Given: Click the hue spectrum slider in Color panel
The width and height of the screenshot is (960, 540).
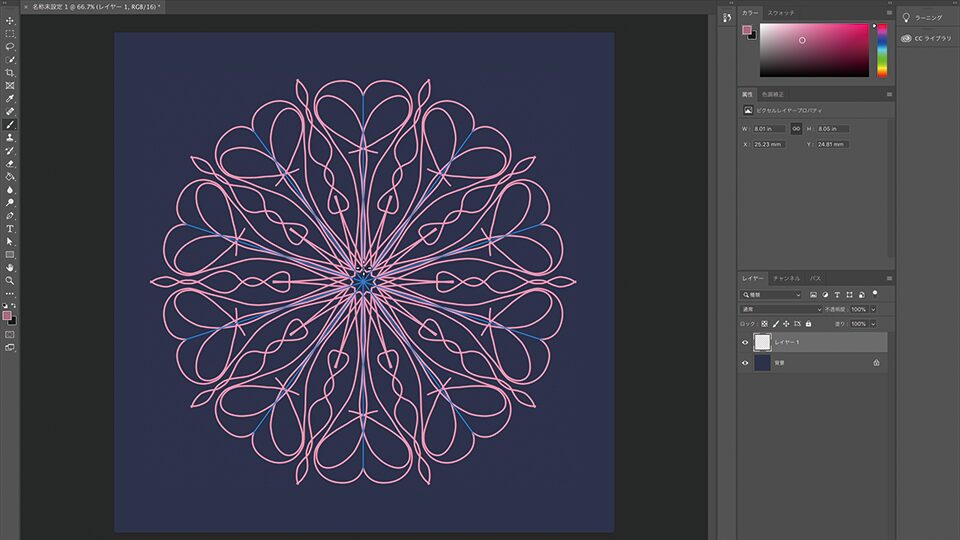Looking at the screenshot, I should click(x=882, y=50).
